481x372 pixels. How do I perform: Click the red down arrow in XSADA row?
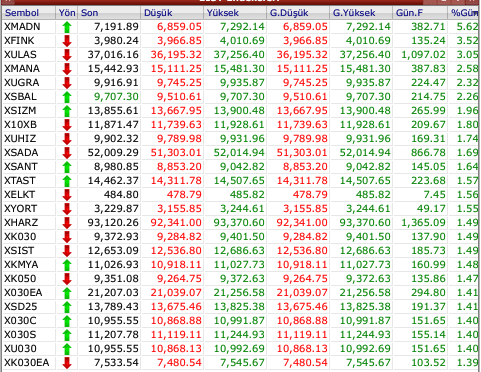point(67,153)
